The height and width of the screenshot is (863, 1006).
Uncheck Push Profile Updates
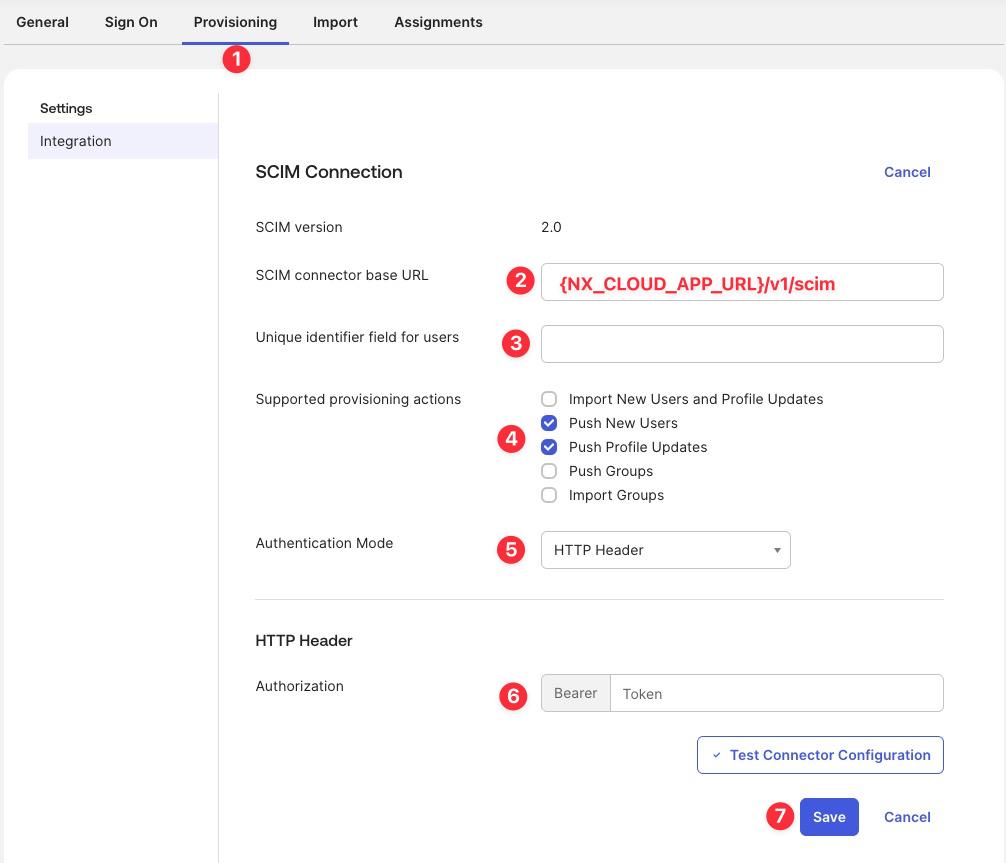pyautogui.click(x=549, y=447)
